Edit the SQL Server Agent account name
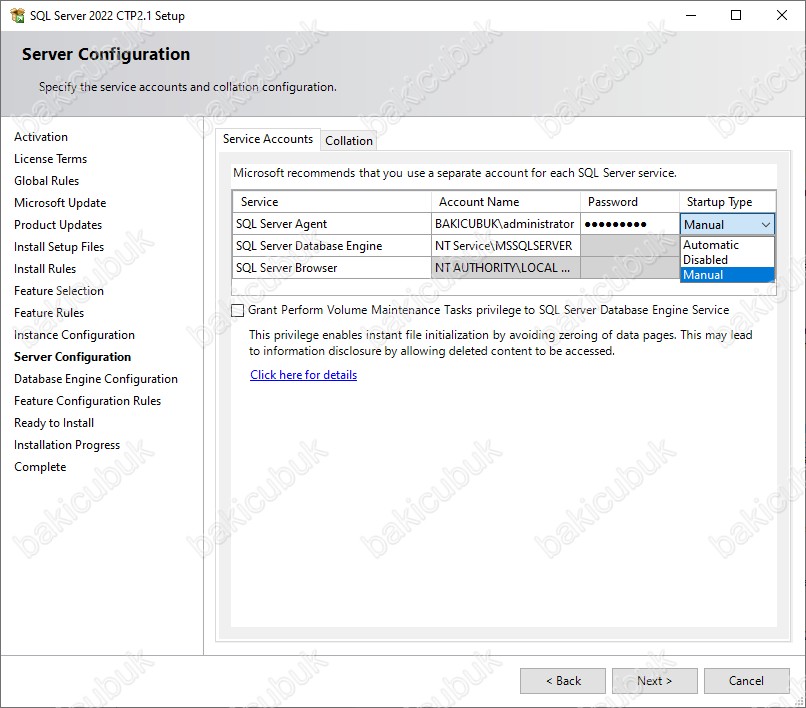 tap(506, 224)
